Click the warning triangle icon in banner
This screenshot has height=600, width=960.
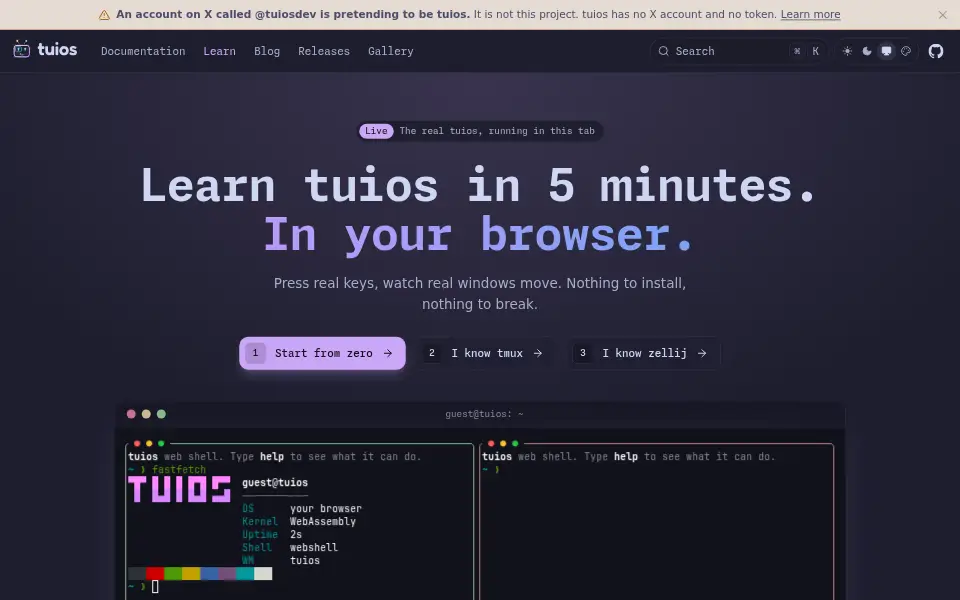click(x=104, y=15)
